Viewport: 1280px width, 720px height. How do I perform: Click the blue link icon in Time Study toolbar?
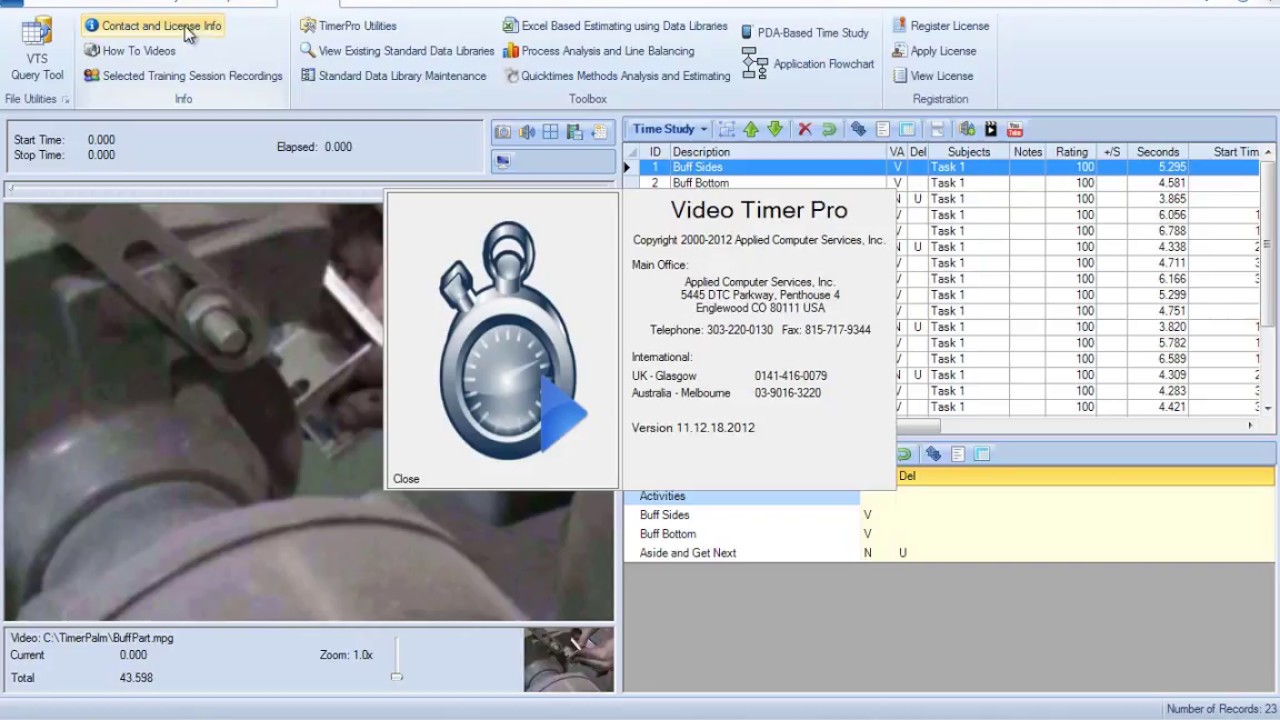point(858,129)
